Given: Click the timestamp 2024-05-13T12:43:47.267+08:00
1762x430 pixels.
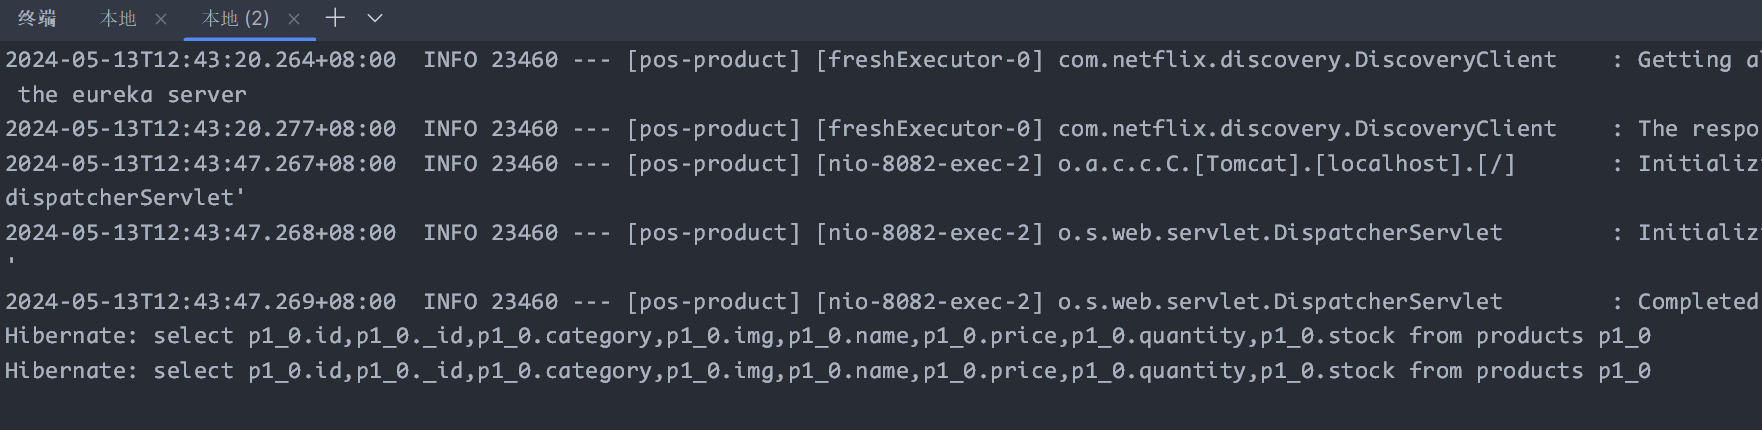Looking at the screenshot, I should click(x=201, y=164).
